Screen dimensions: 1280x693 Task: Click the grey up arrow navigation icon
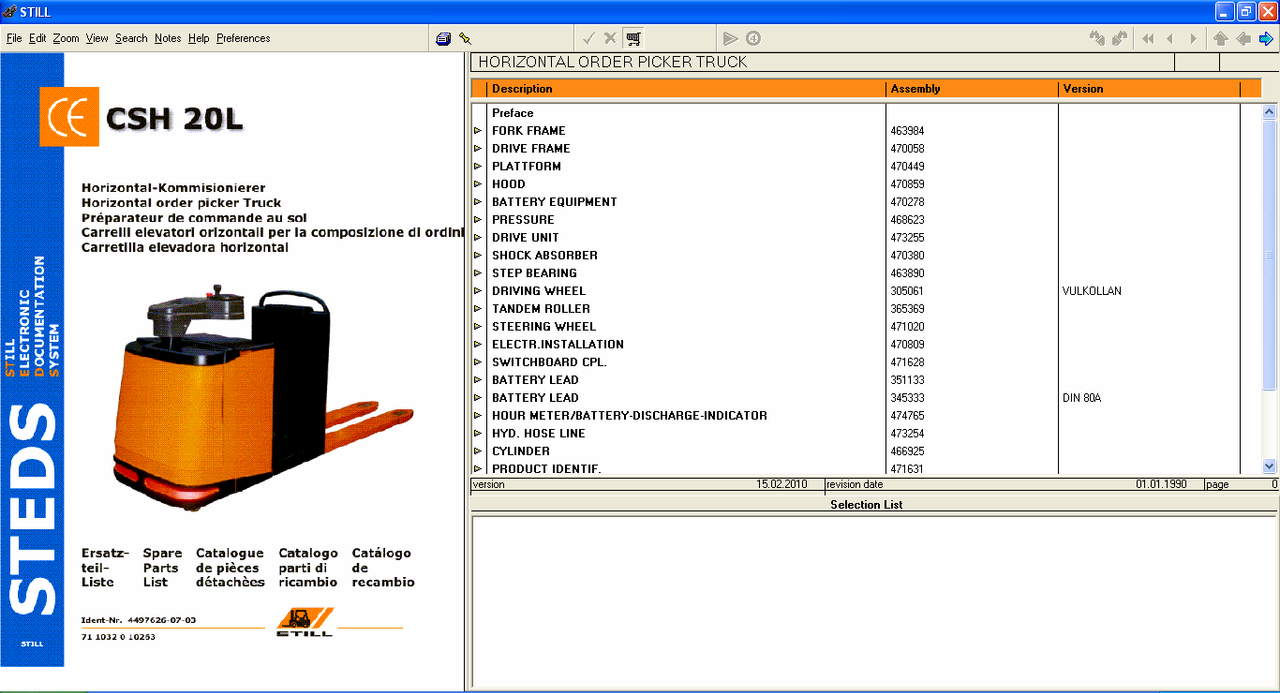point(1221,39)
